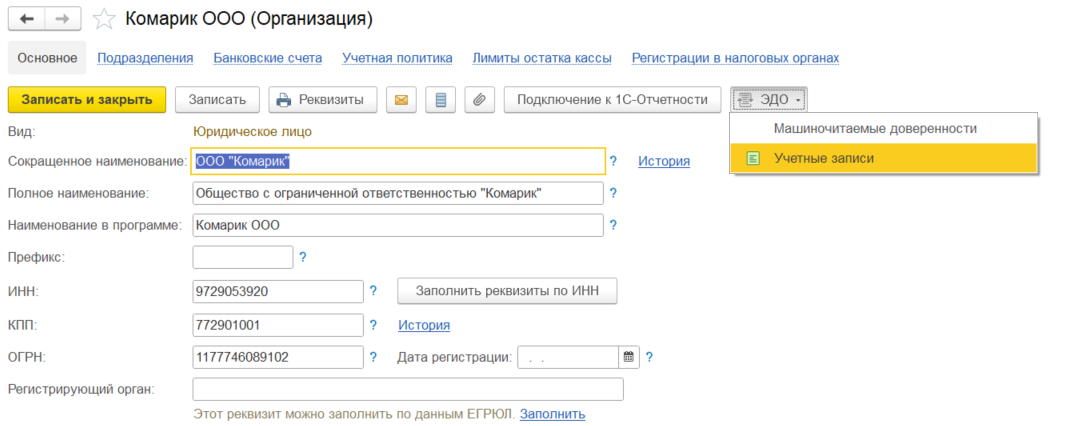Open calendar picker for Дата регистрации
This screenshot has width=1066, height=426.
[629, 357]
